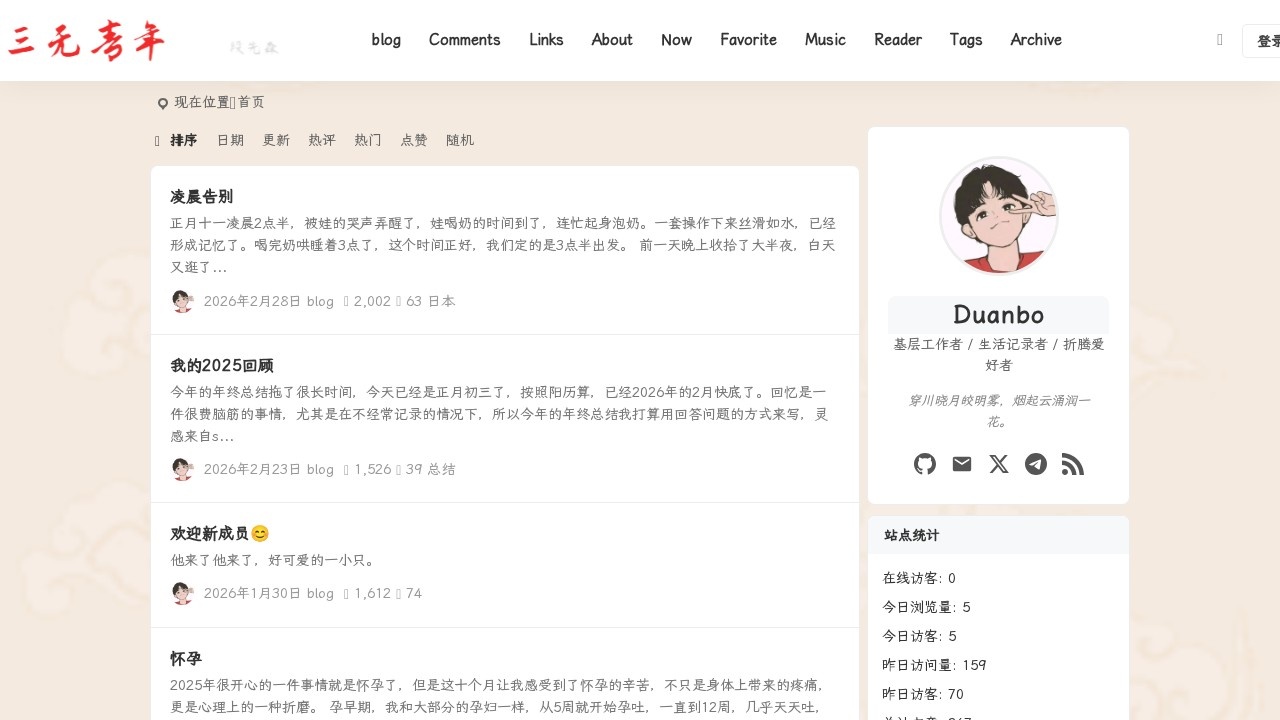
Task: Click the email envelope icon
Action: (961, 464)
